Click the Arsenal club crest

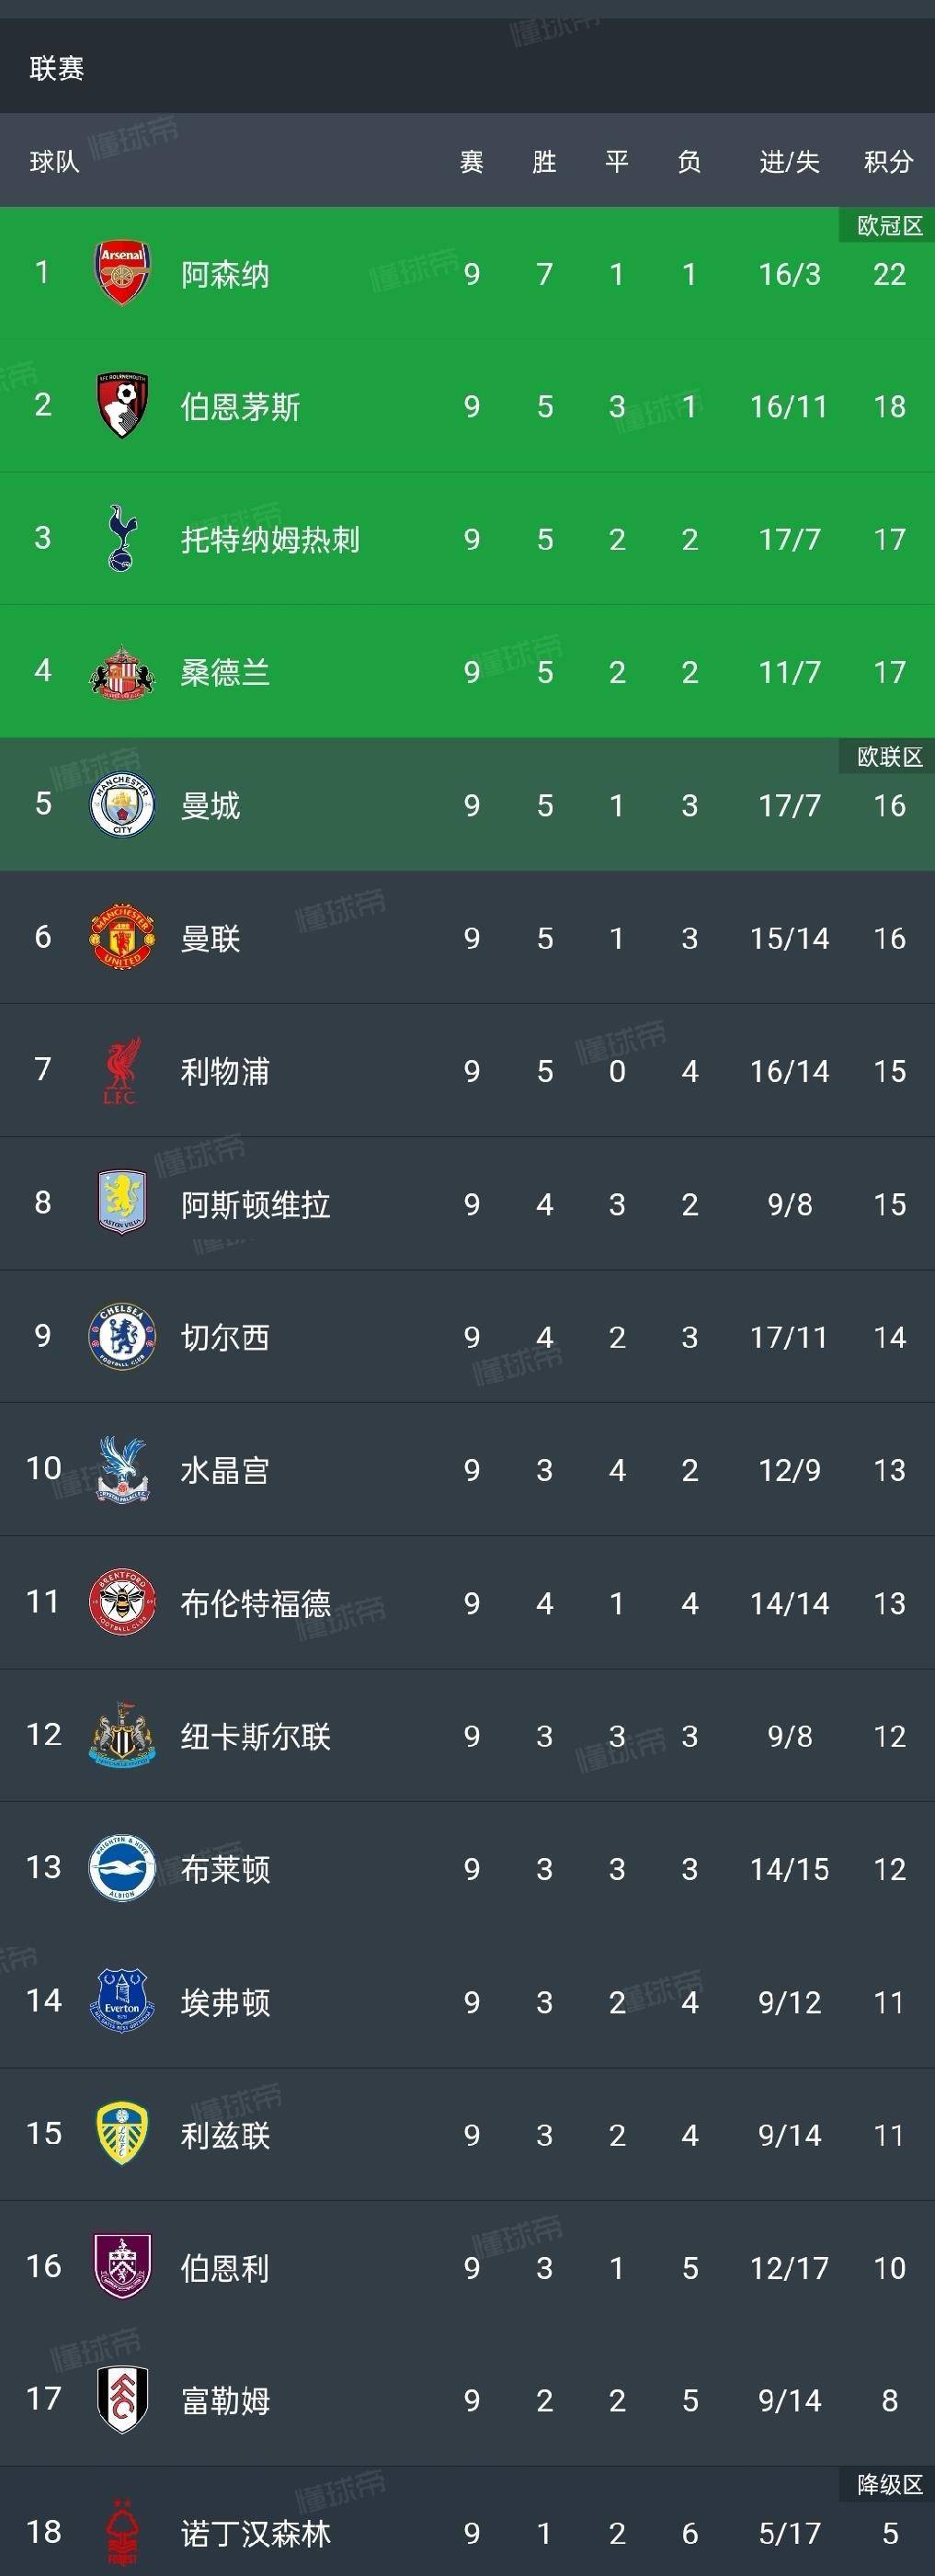tap(122, 273)
